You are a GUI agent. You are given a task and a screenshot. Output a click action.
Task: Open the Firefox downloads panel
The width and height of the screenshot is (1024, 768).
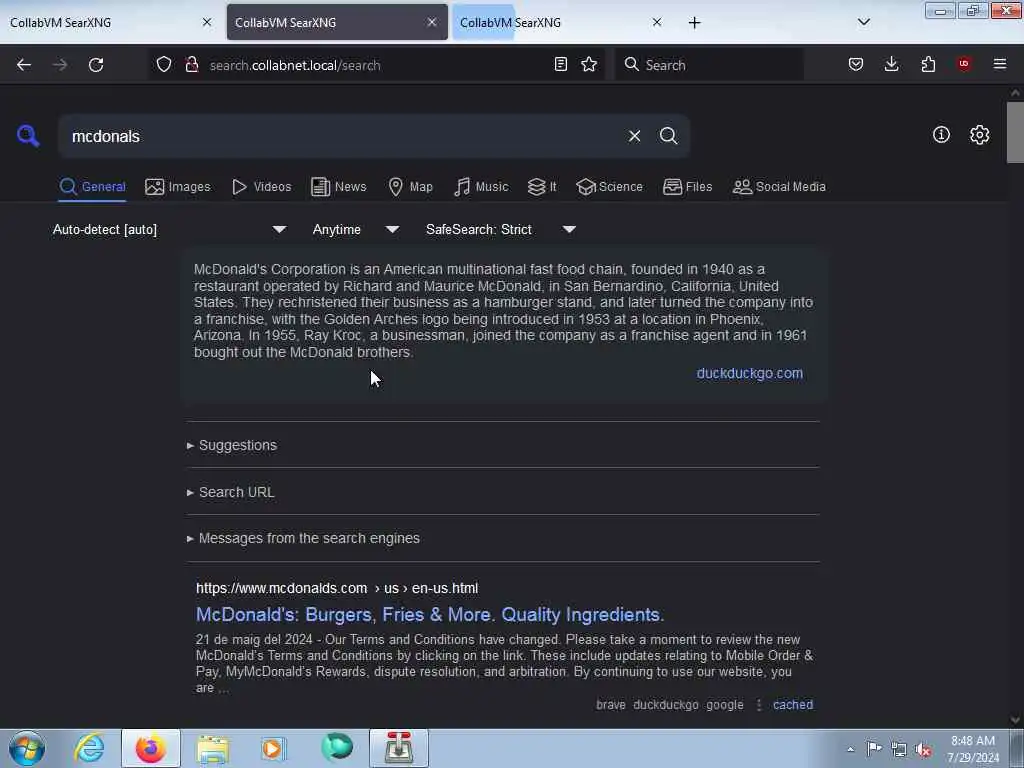coord(891,64)
